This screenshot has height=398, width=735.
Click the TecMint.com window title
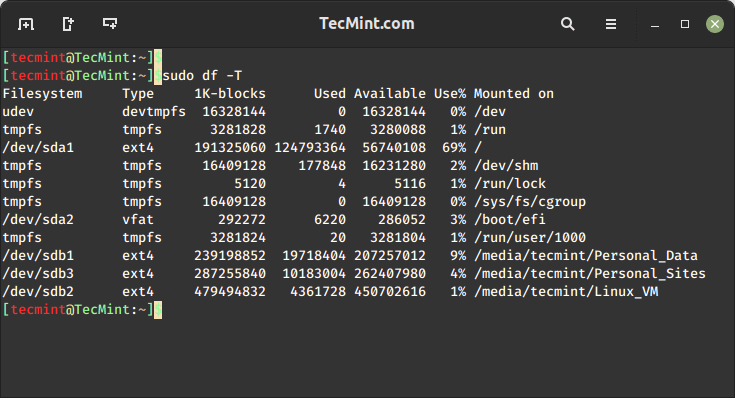[367, 23]
